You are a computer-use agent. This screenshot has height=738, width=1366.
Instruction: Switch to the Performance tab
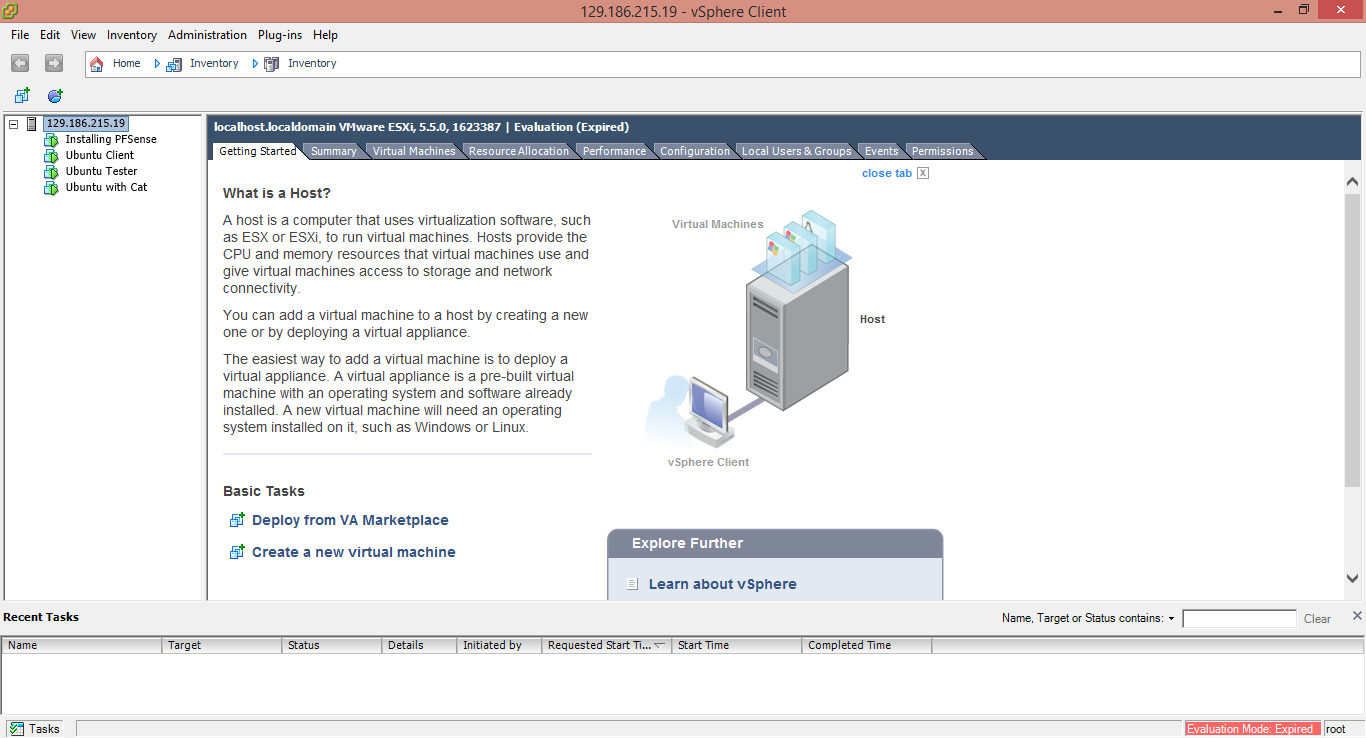[x=614, y=151]
